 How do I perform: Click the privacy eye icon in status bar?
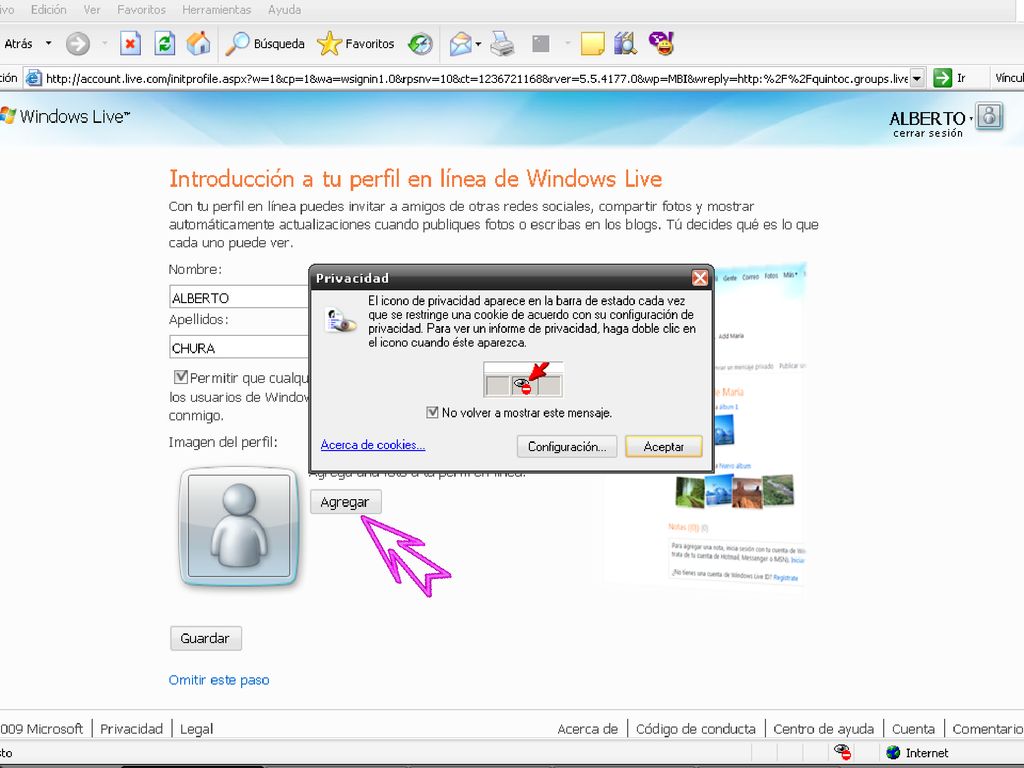click(x=842, y=752)
